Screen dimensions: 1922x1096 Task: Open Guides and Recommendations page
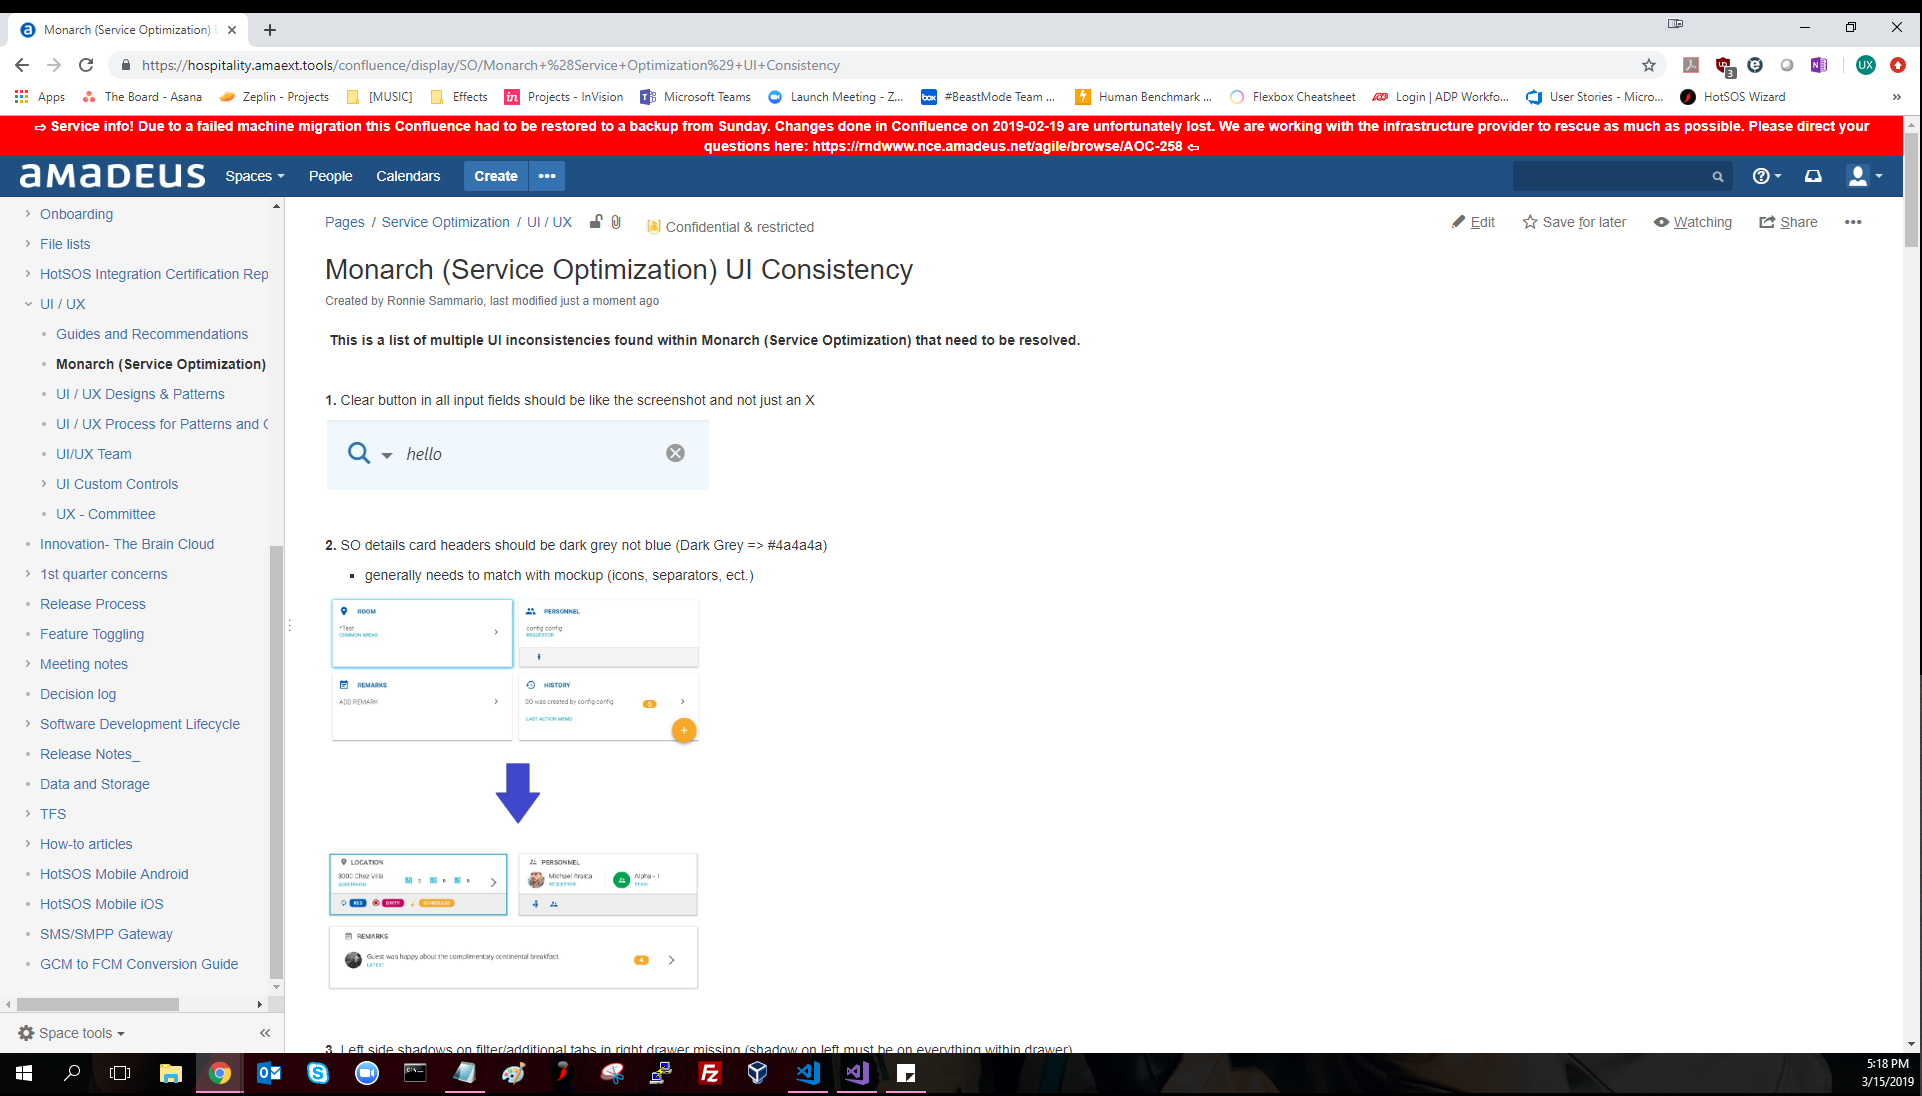(152, 334)
